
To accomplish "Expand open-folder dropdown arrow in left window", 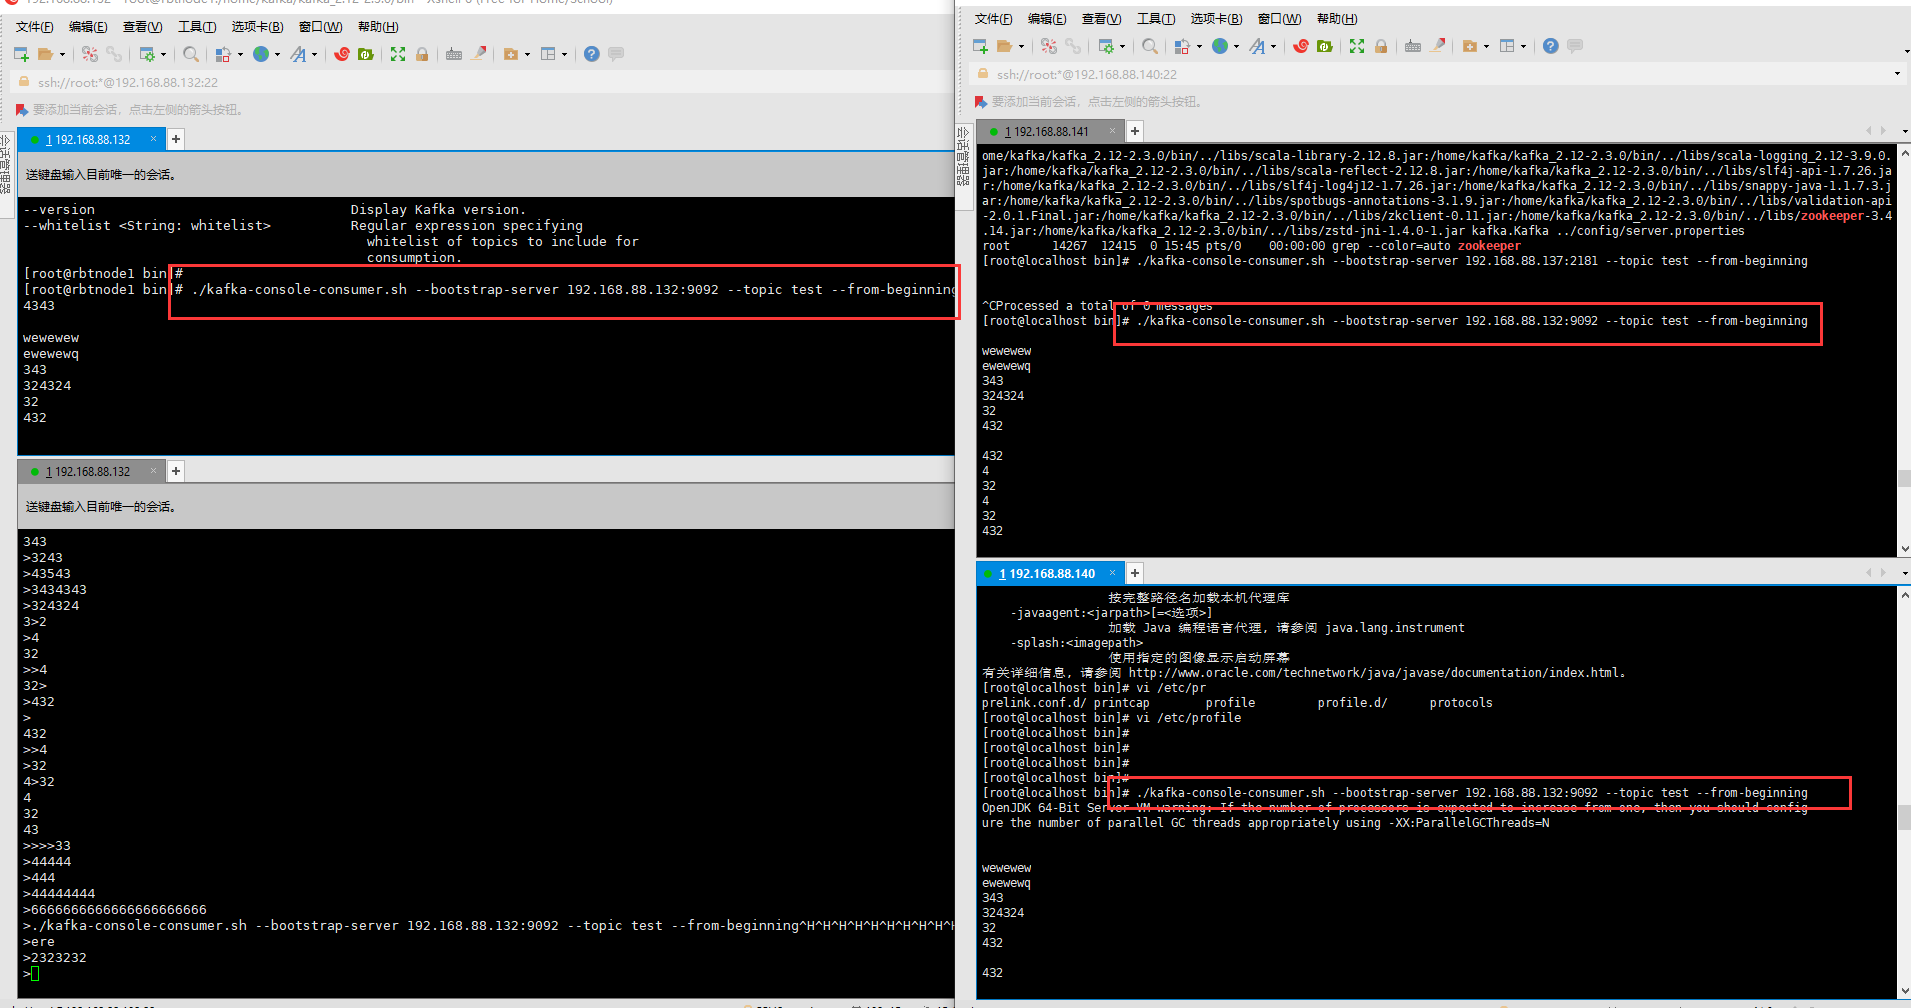I will pyautogui.click(x=62, y=55).
